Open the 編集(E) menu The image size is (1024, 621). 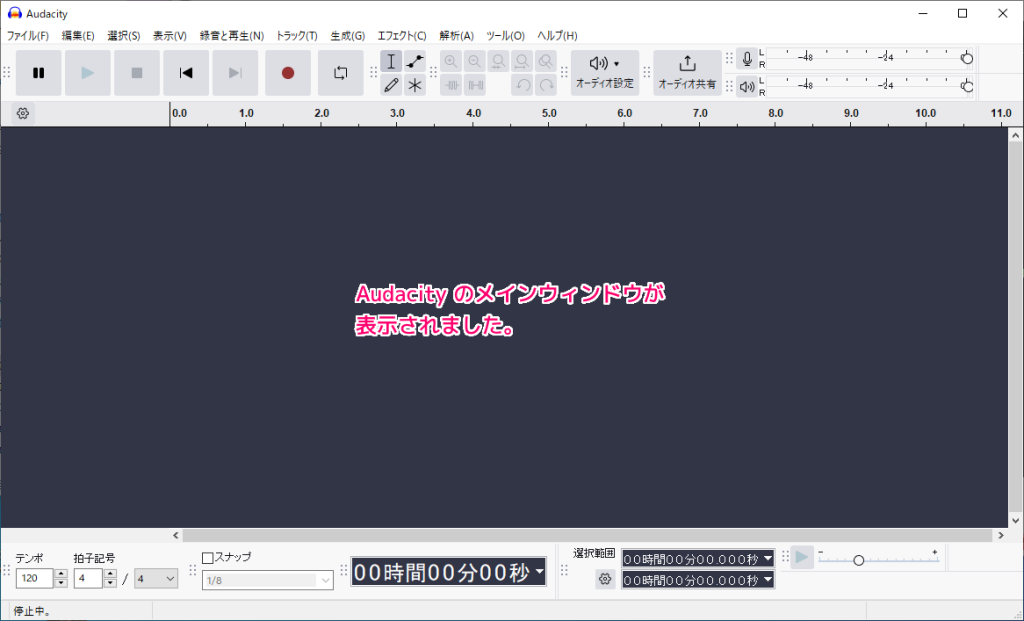pyautogui.click(x=78, y=36)
